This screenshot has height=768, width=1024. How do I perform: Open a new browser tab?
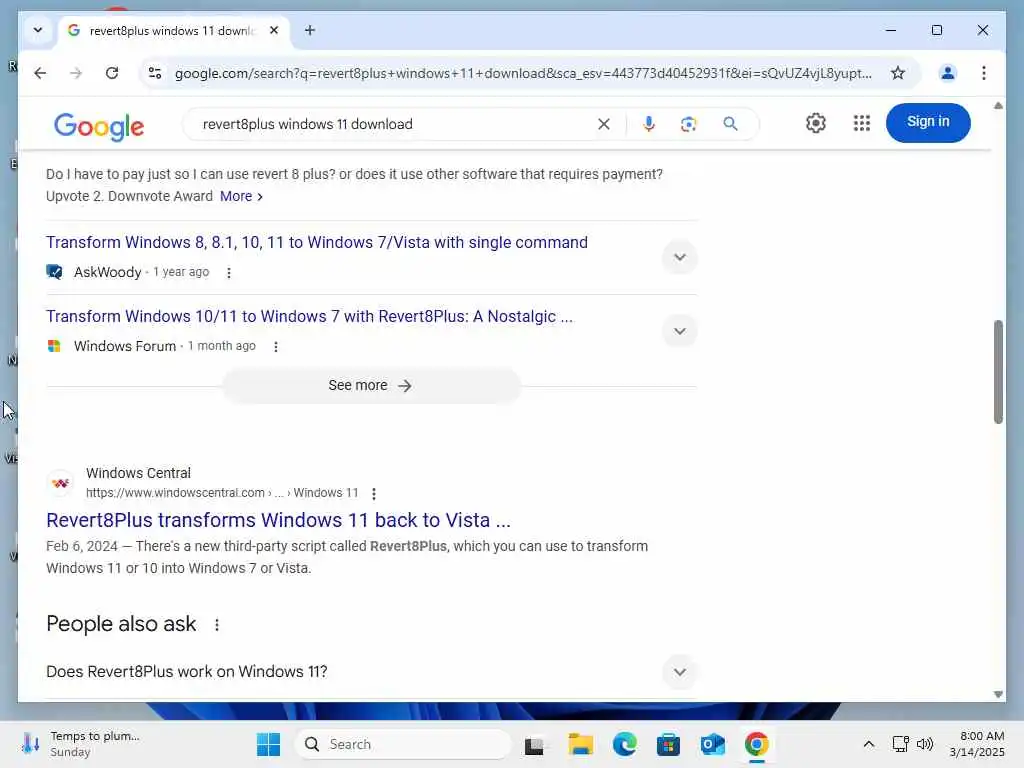pyautogui.click(x=310, y=30)
